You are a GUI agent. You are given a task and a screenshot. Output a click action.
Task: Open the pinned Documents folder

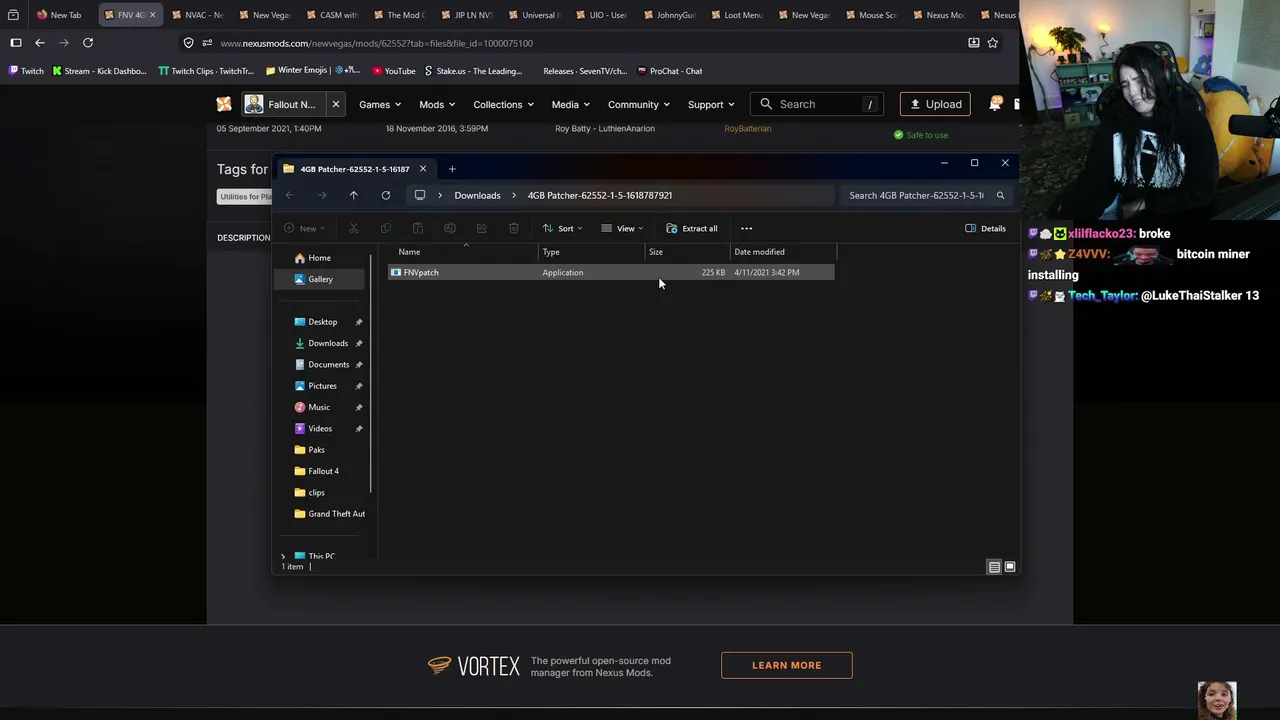[328, 364]
